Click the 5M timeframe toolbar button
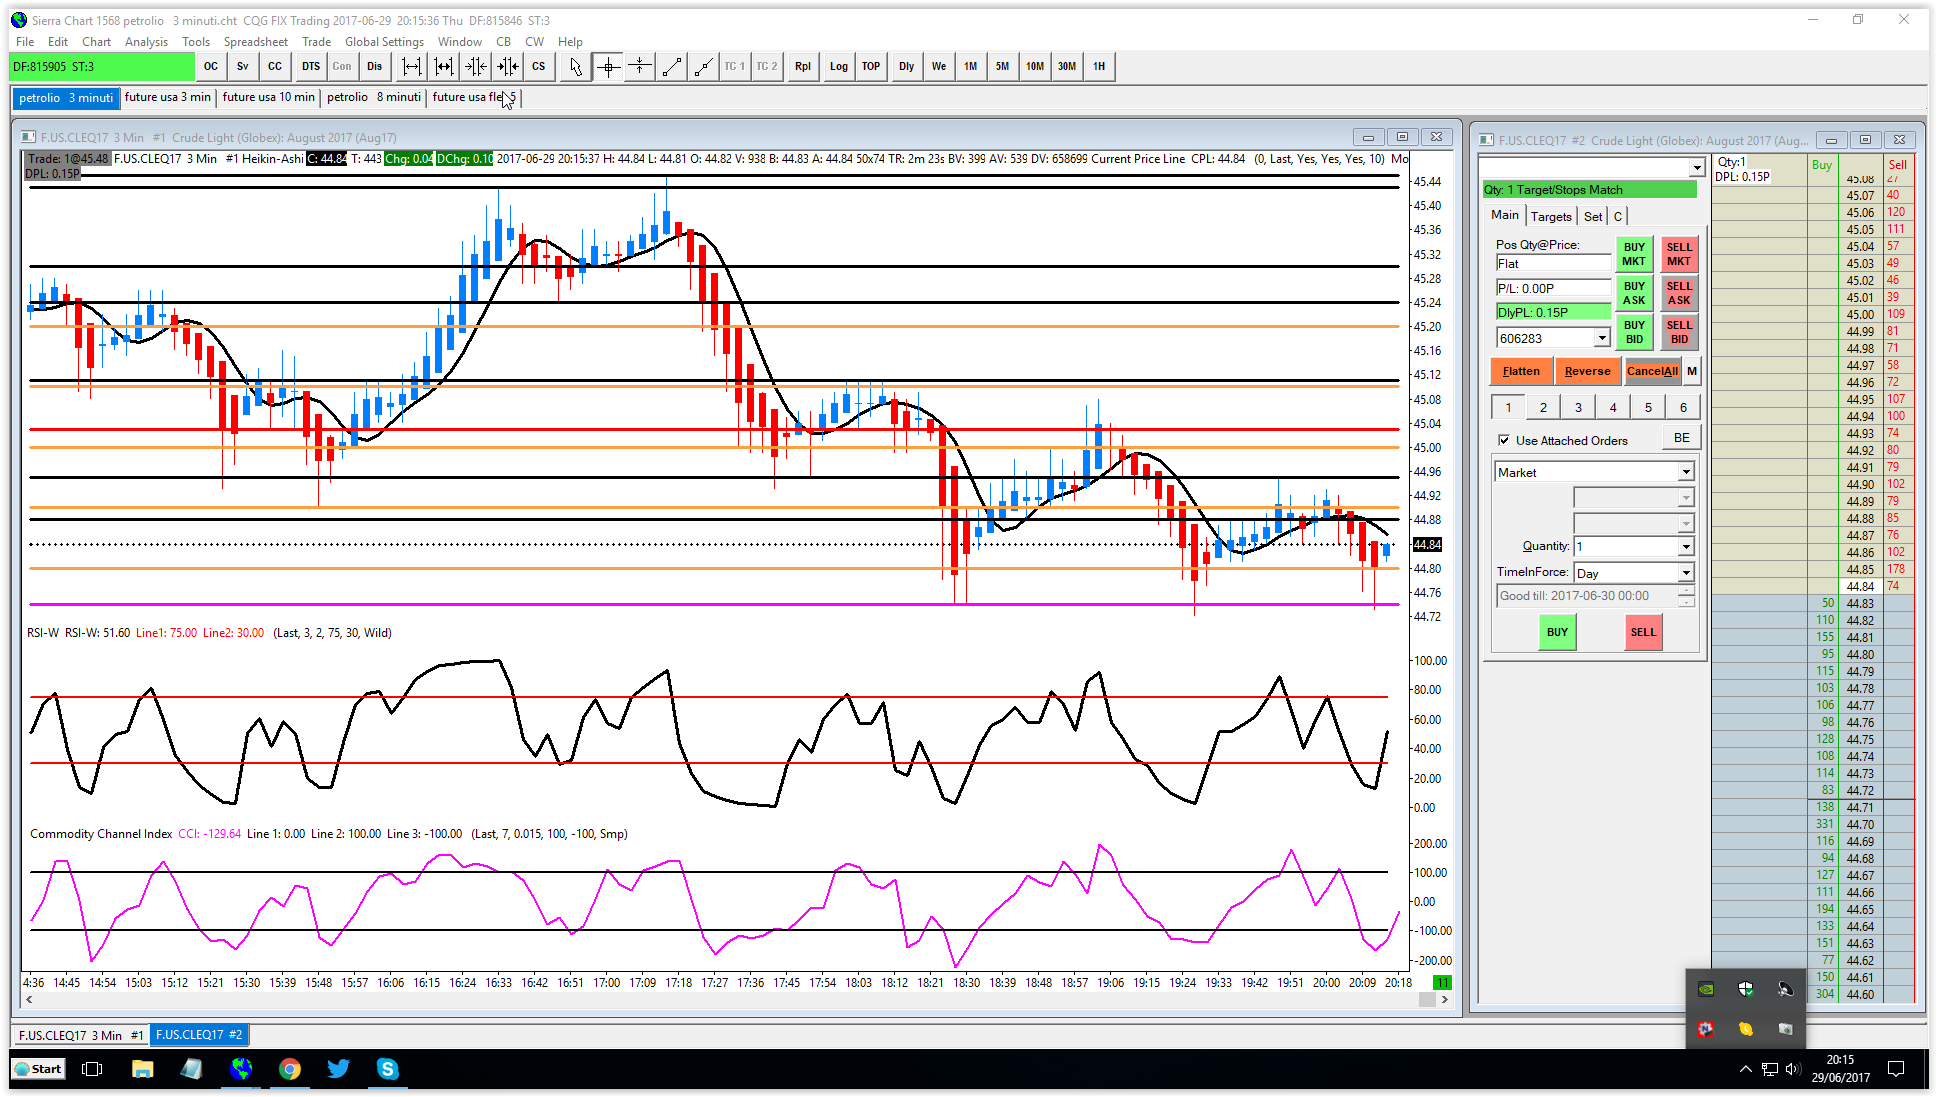 click(1002, 67)
